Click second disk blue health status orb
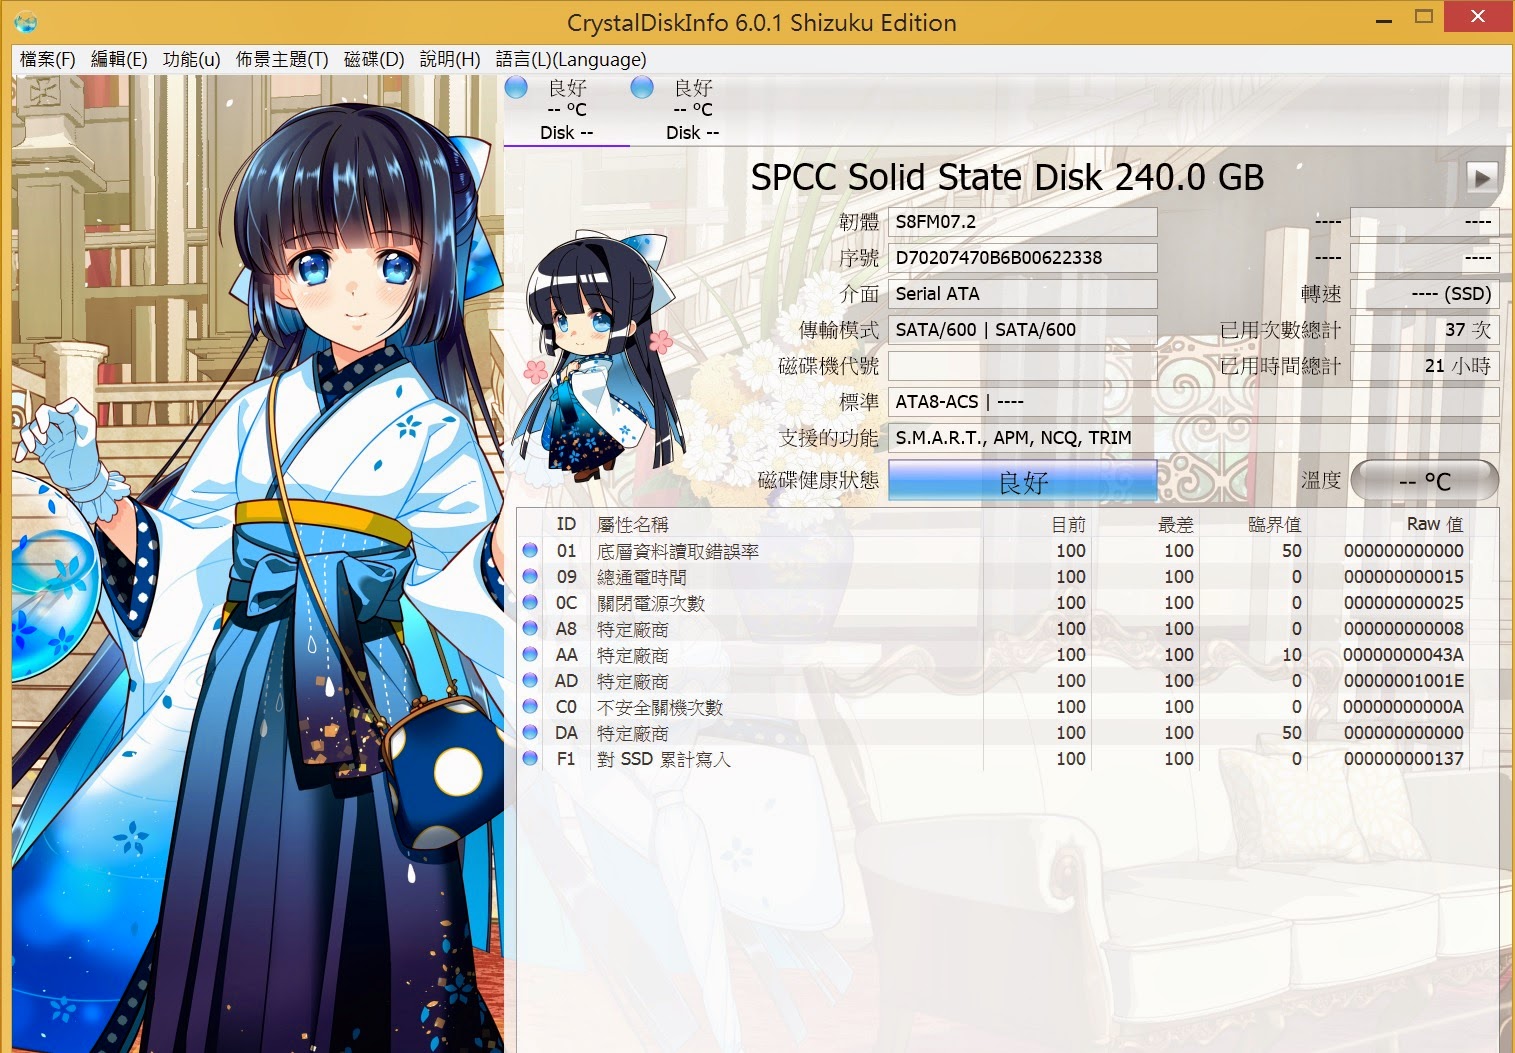Image resolution: width=1515 pixels, height=1053 pixels. click(x=642, y=88)
